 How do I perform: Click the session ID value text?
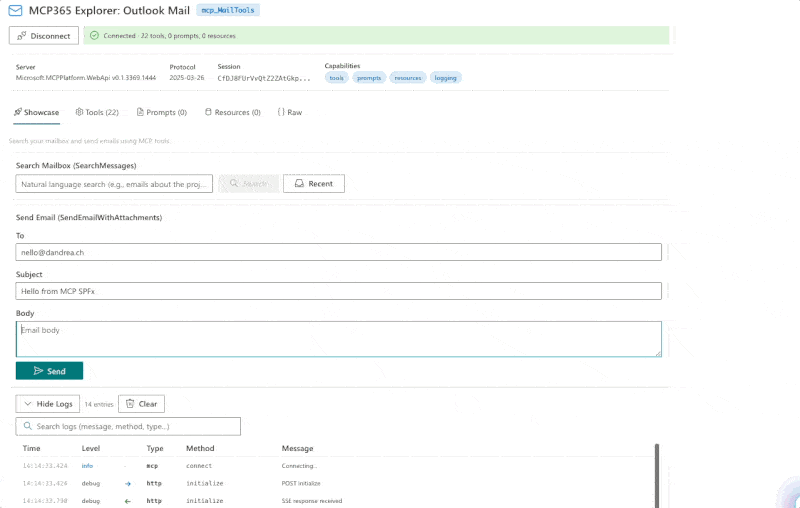pyautogui.click(x=264, y=78)
